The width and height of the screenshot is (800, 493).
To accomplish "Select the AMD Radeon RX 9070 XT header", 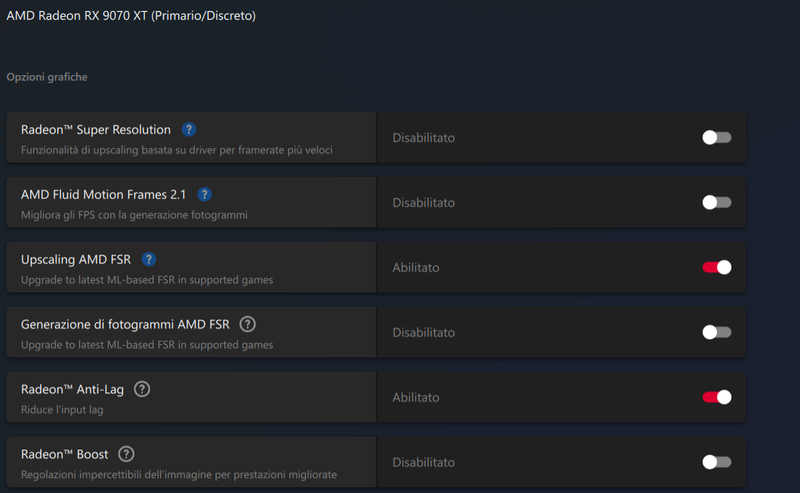I will (x=131, y=16).
